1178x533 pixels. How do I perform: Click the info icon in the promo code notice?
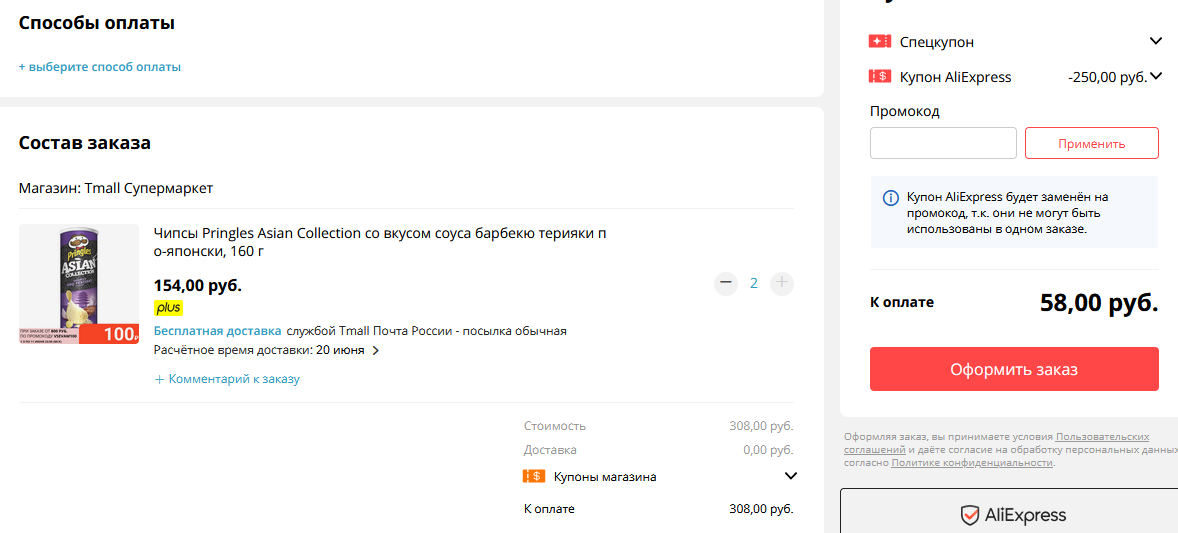pos(890,198)
